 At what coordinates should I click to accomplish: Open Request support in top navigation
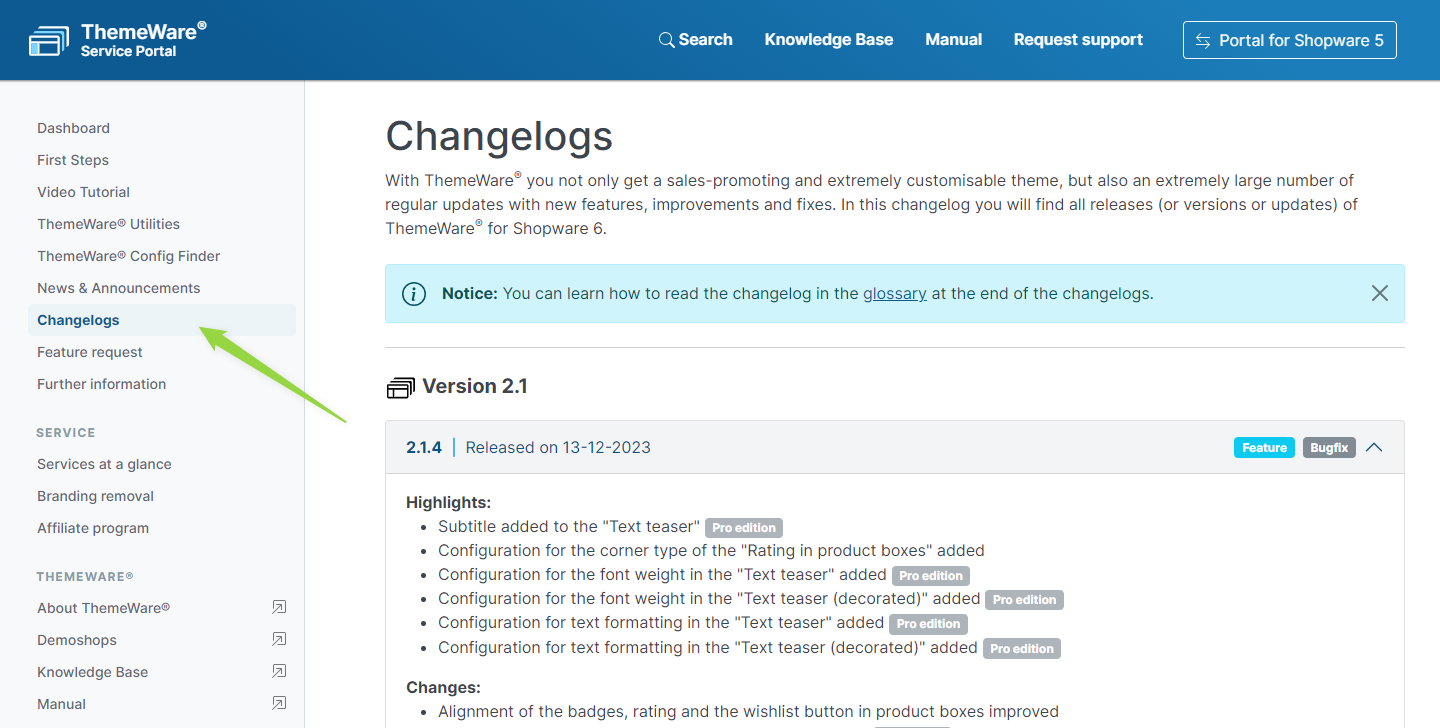click(x=1078, y=40)
